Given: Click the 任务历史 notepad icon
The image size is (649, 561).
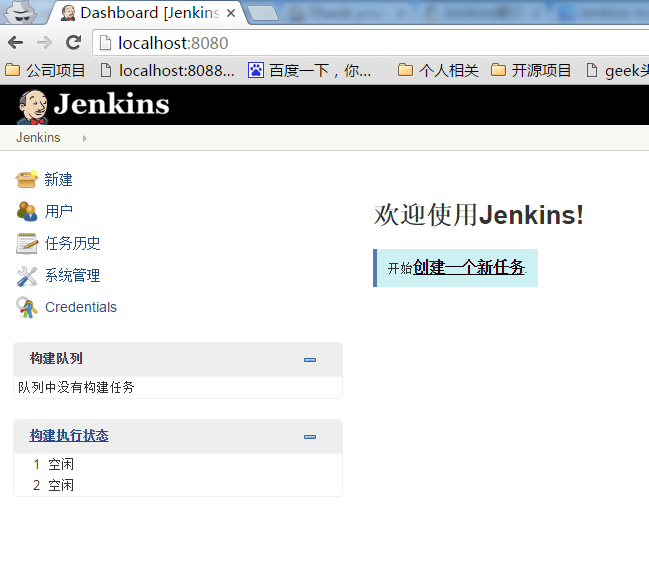Looking at the screenshot, I should [x=27, y=243].
